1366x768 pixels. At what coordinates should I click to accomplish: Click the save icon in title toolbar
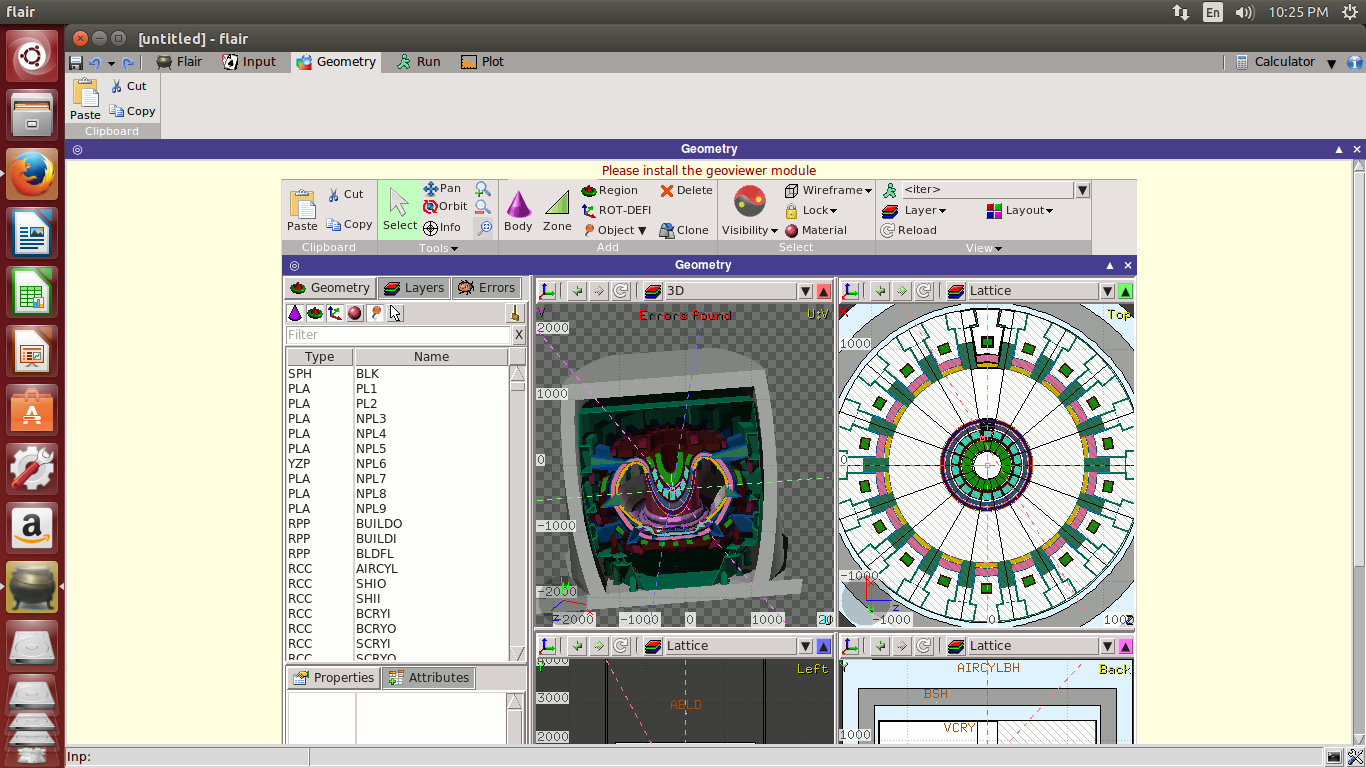76,62
